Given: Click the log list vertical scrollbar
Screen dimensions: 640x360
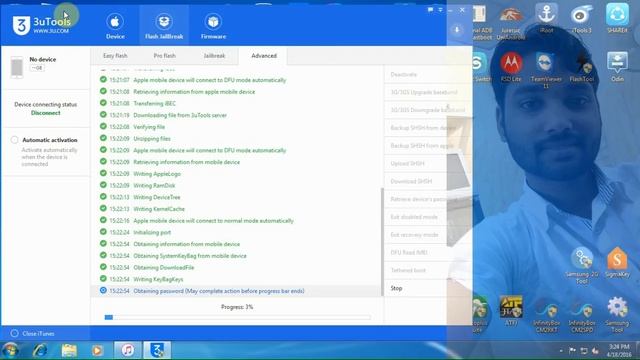Looking at the screenshot, I should tap(382, 242).
